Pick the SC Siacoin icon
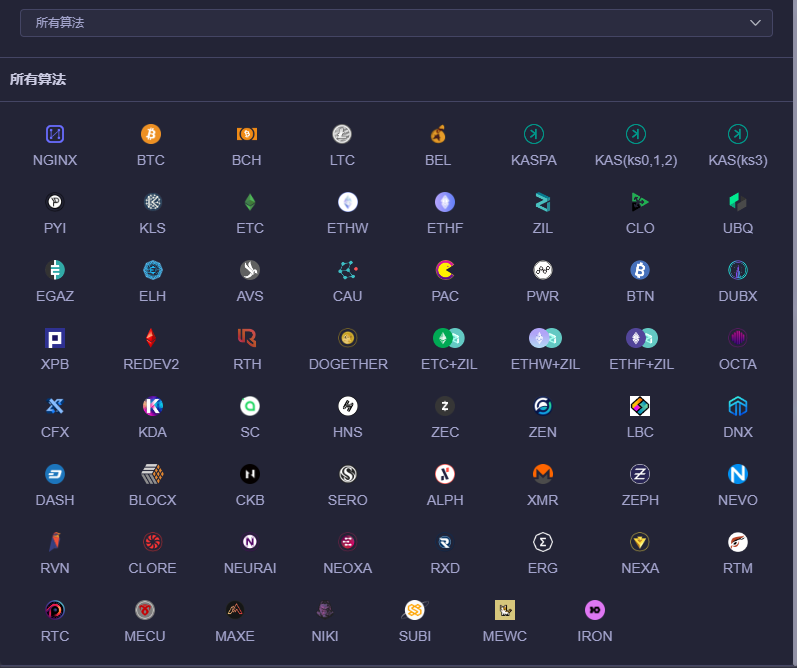 pyautogui.click(x=250, y=406)
